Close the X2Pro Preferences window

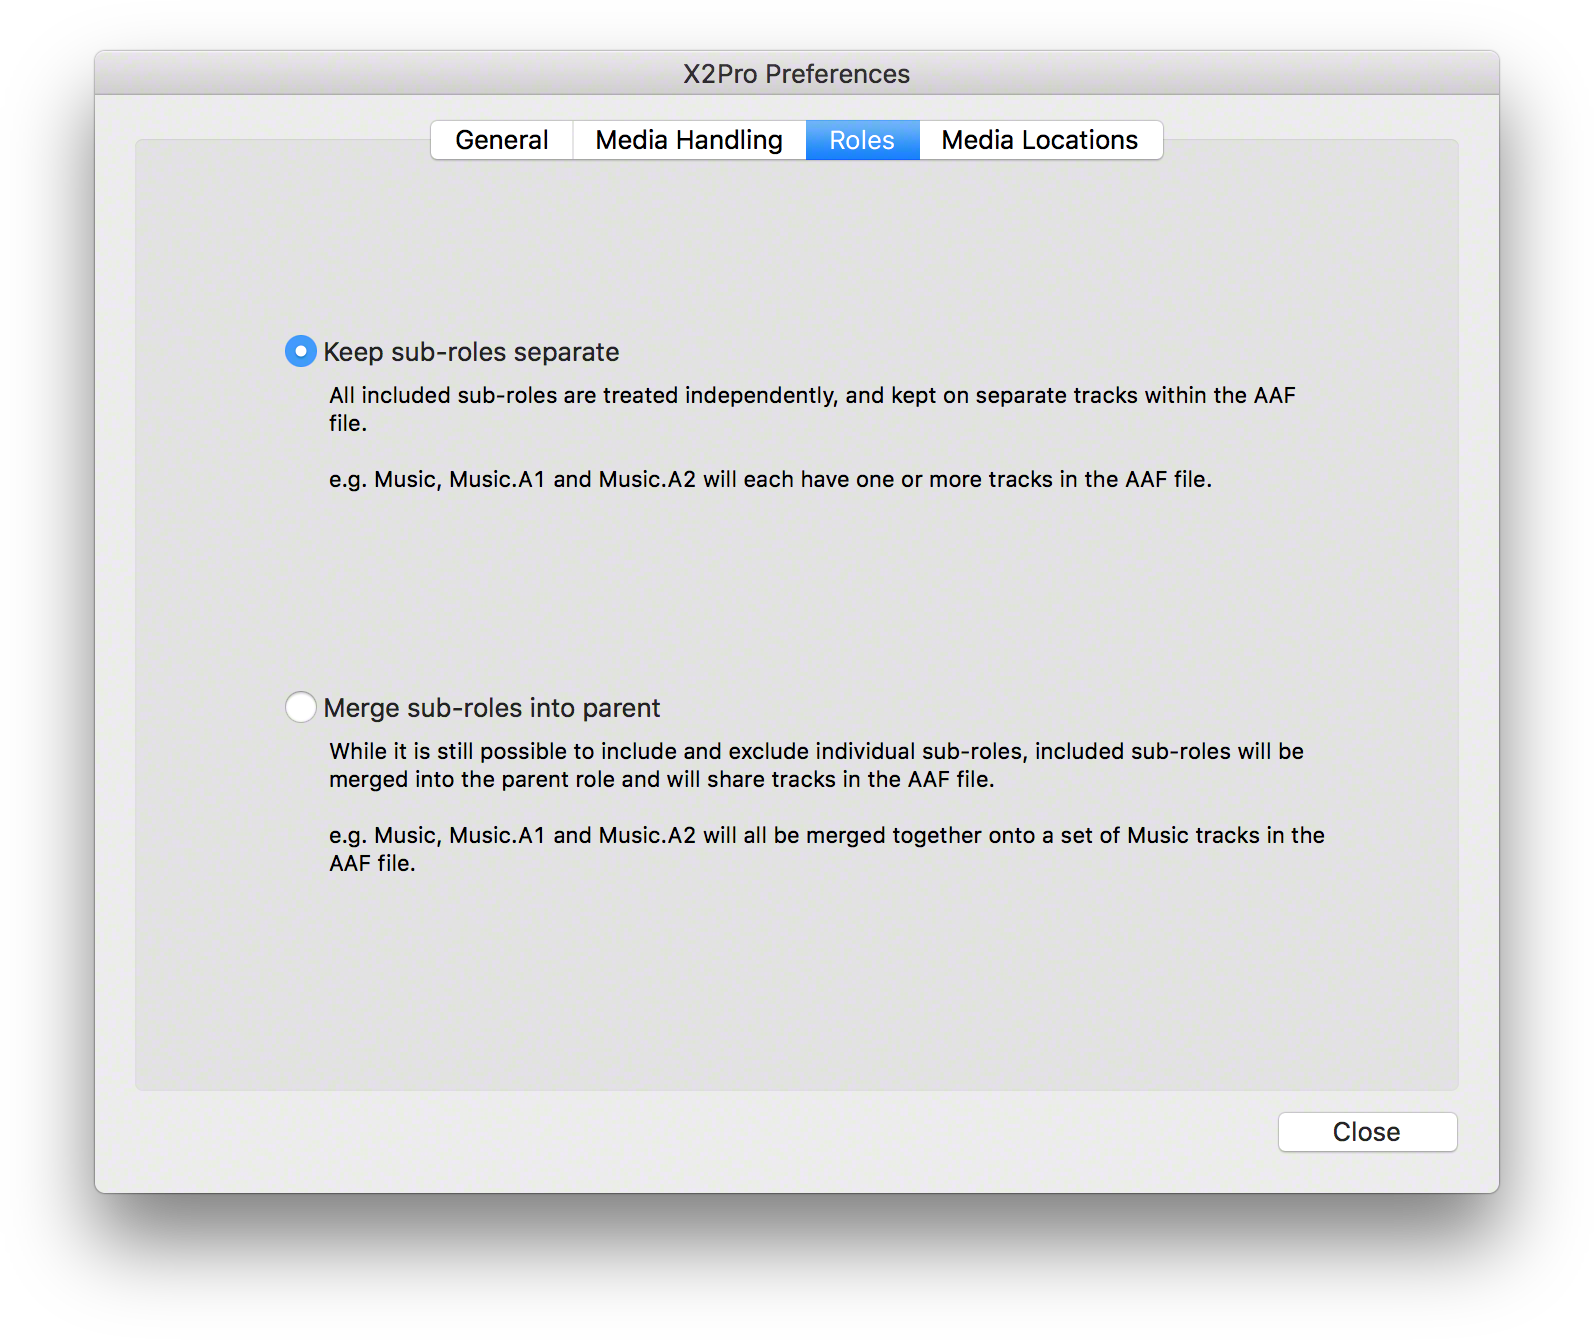pyautogui.click(x=1367, y=1132)
